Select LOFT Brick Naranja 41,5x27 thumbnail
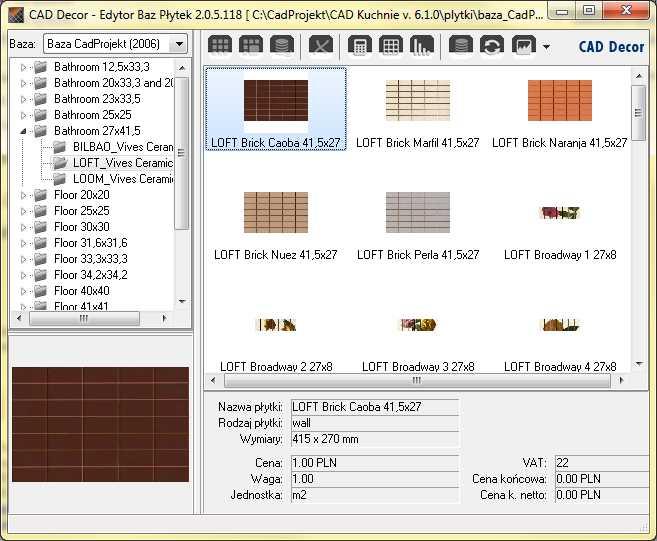The height and width of the screenshot is (541, 657). [560, 101]
